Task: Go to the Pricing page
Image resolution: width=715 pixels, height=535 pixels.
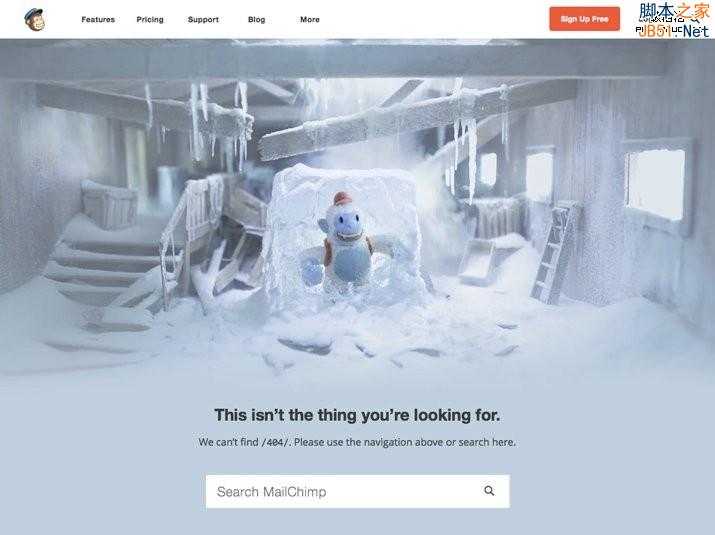Action: (x=150, y=20)
